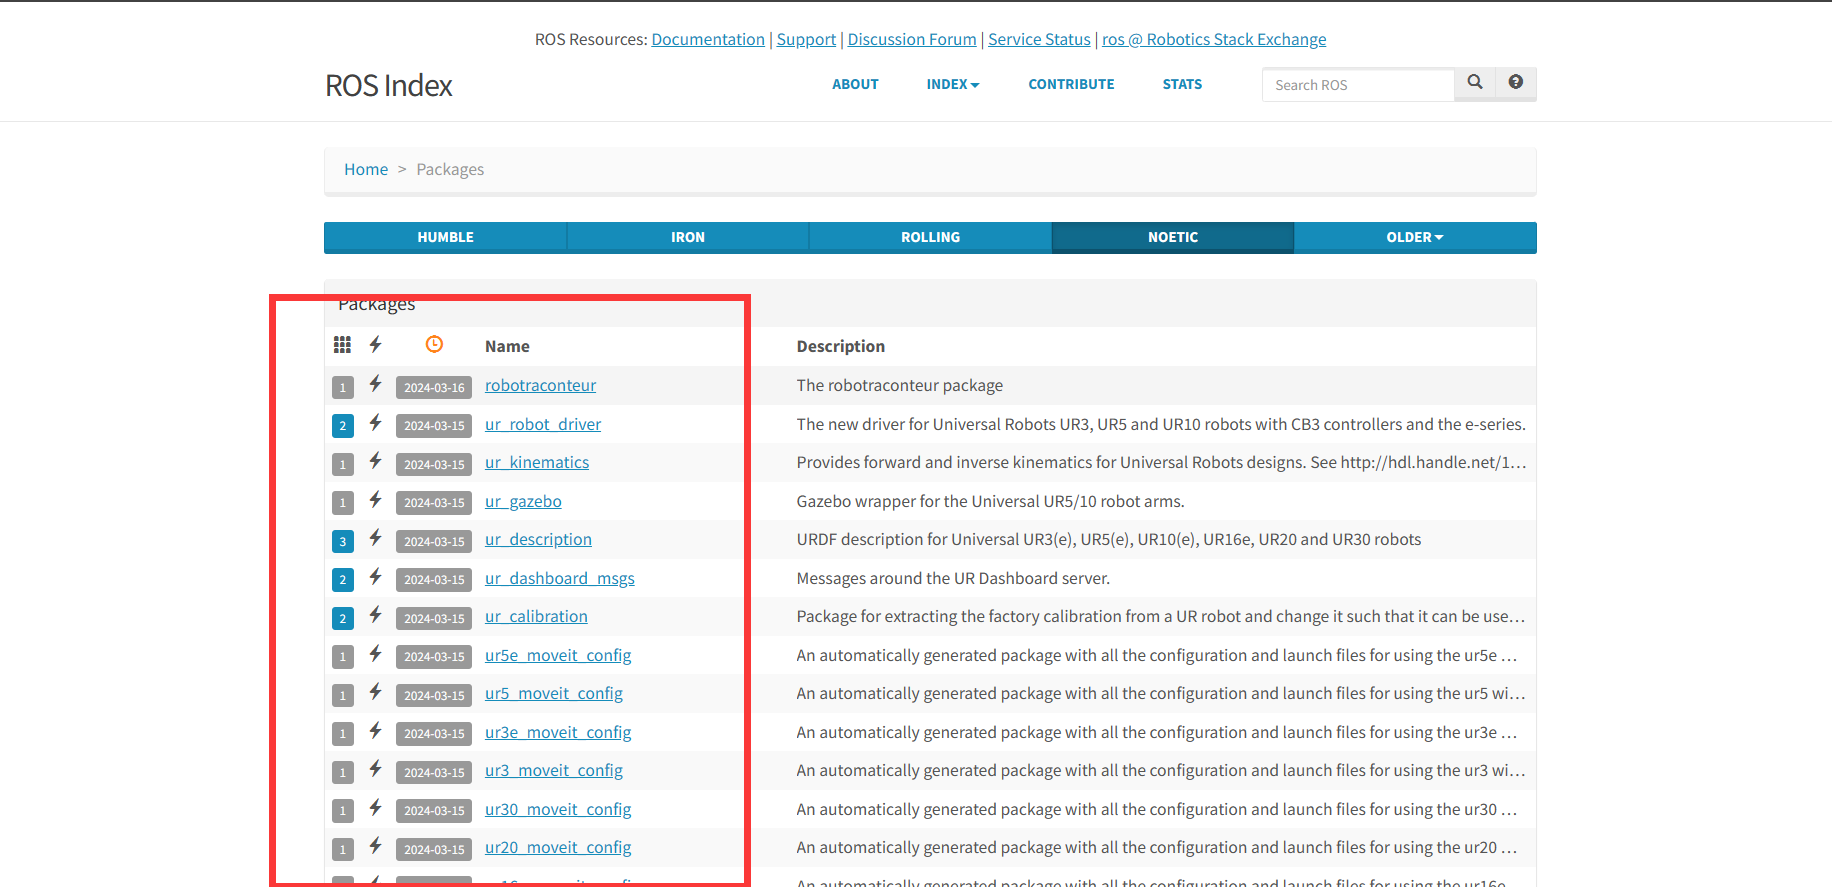Click the search magnifier icon
The height and width of the screenshot is (887, 1832).
click(1474, 83)
